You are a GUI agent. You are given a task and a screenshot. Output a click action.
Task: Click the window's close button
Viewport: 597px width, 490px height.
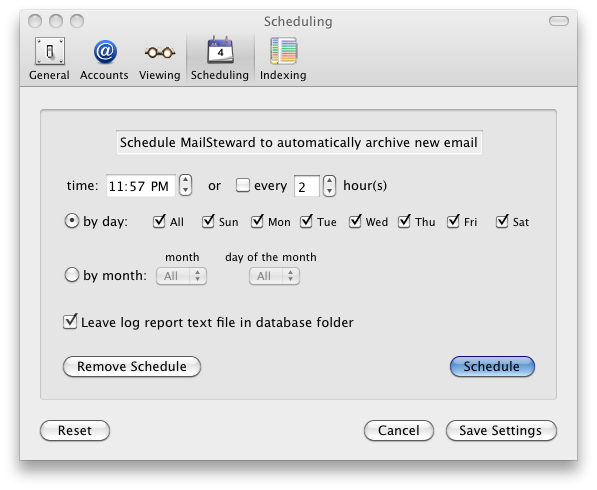pyautogui.click(x=35, y=21)
